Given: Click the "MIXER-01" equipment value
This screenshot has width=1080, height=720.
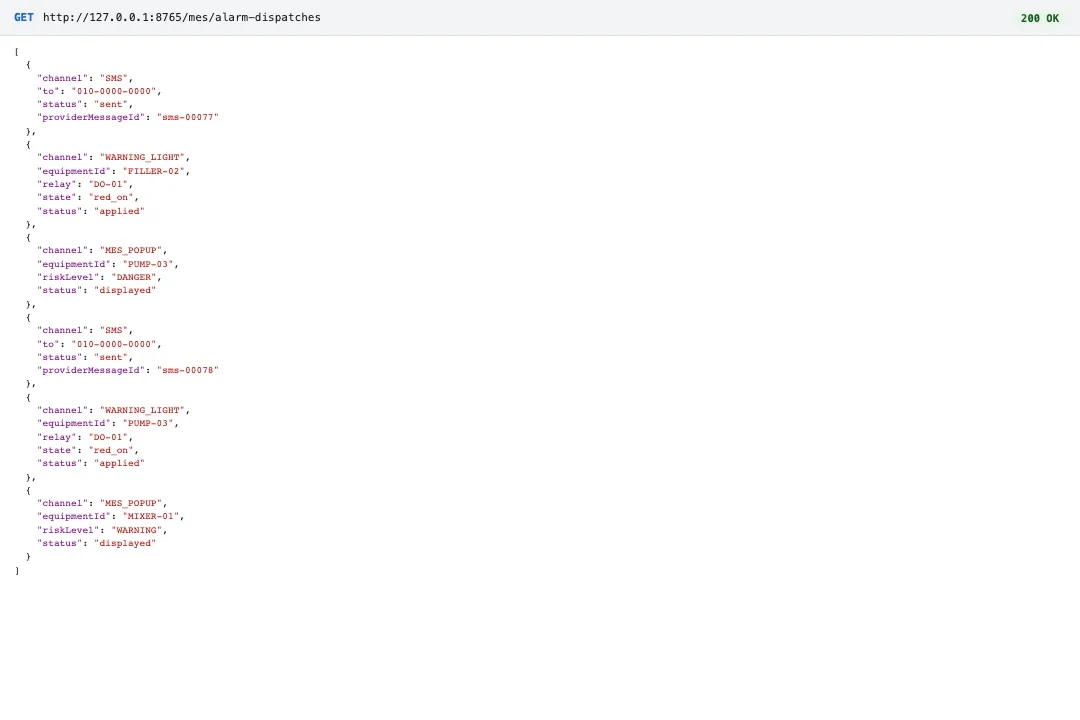Looking at the screenshot, I should coord(151,516).
